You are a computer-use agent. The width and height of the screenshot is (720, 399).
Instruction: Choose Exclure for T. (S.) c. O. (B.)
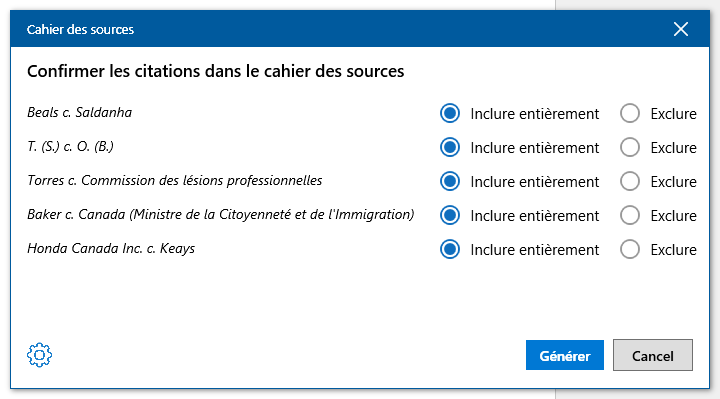tap(630, 147)
